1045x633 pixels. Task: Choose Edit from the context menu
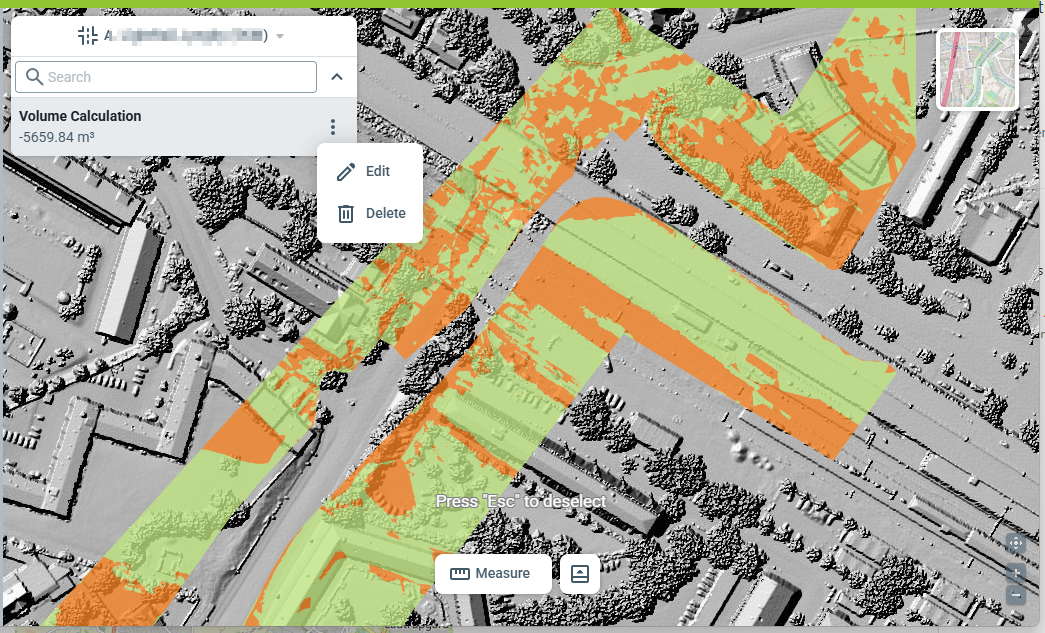pyautogui.click(x=377, y=171)
